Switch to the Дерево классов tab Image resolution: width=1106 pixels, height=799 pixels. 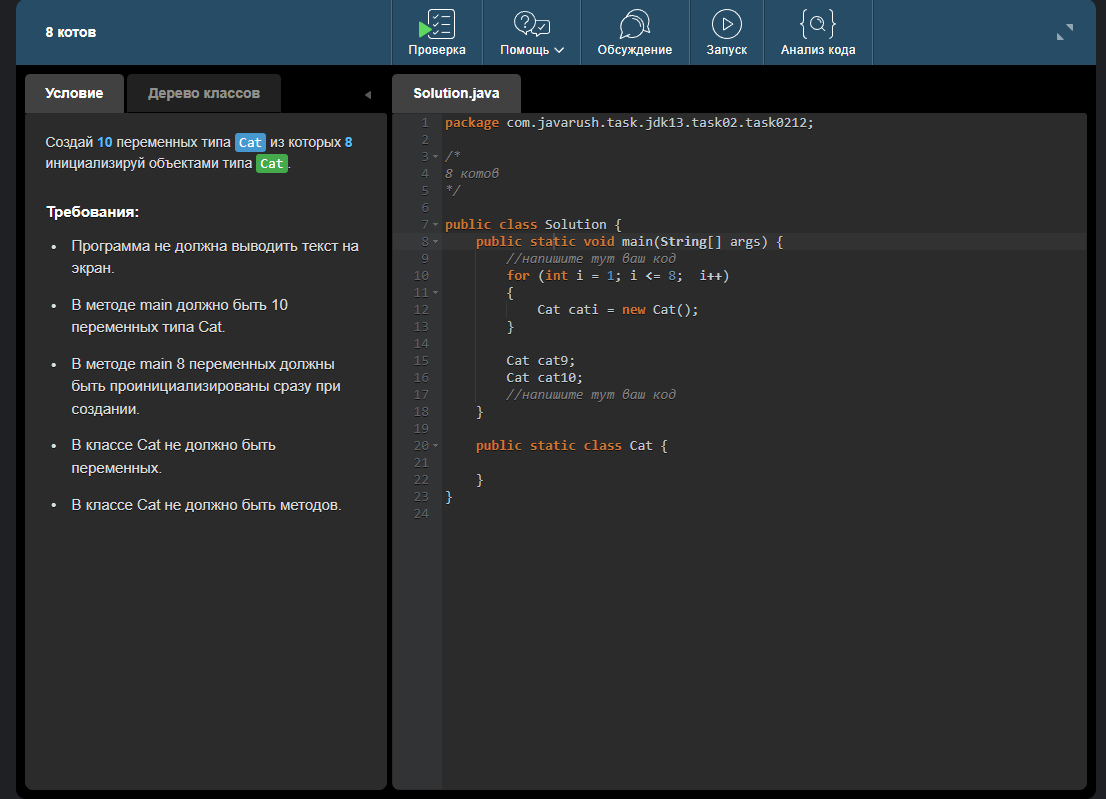point(204,93)
